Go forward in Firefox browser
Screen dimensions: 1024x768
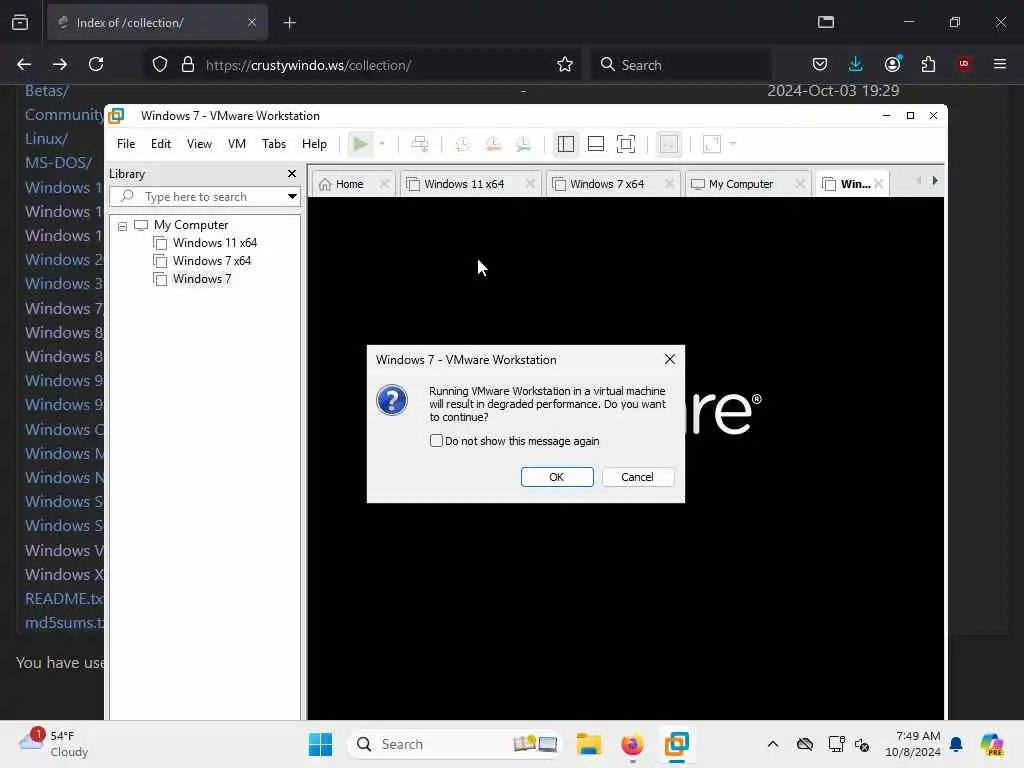click(x=59, y=64)
